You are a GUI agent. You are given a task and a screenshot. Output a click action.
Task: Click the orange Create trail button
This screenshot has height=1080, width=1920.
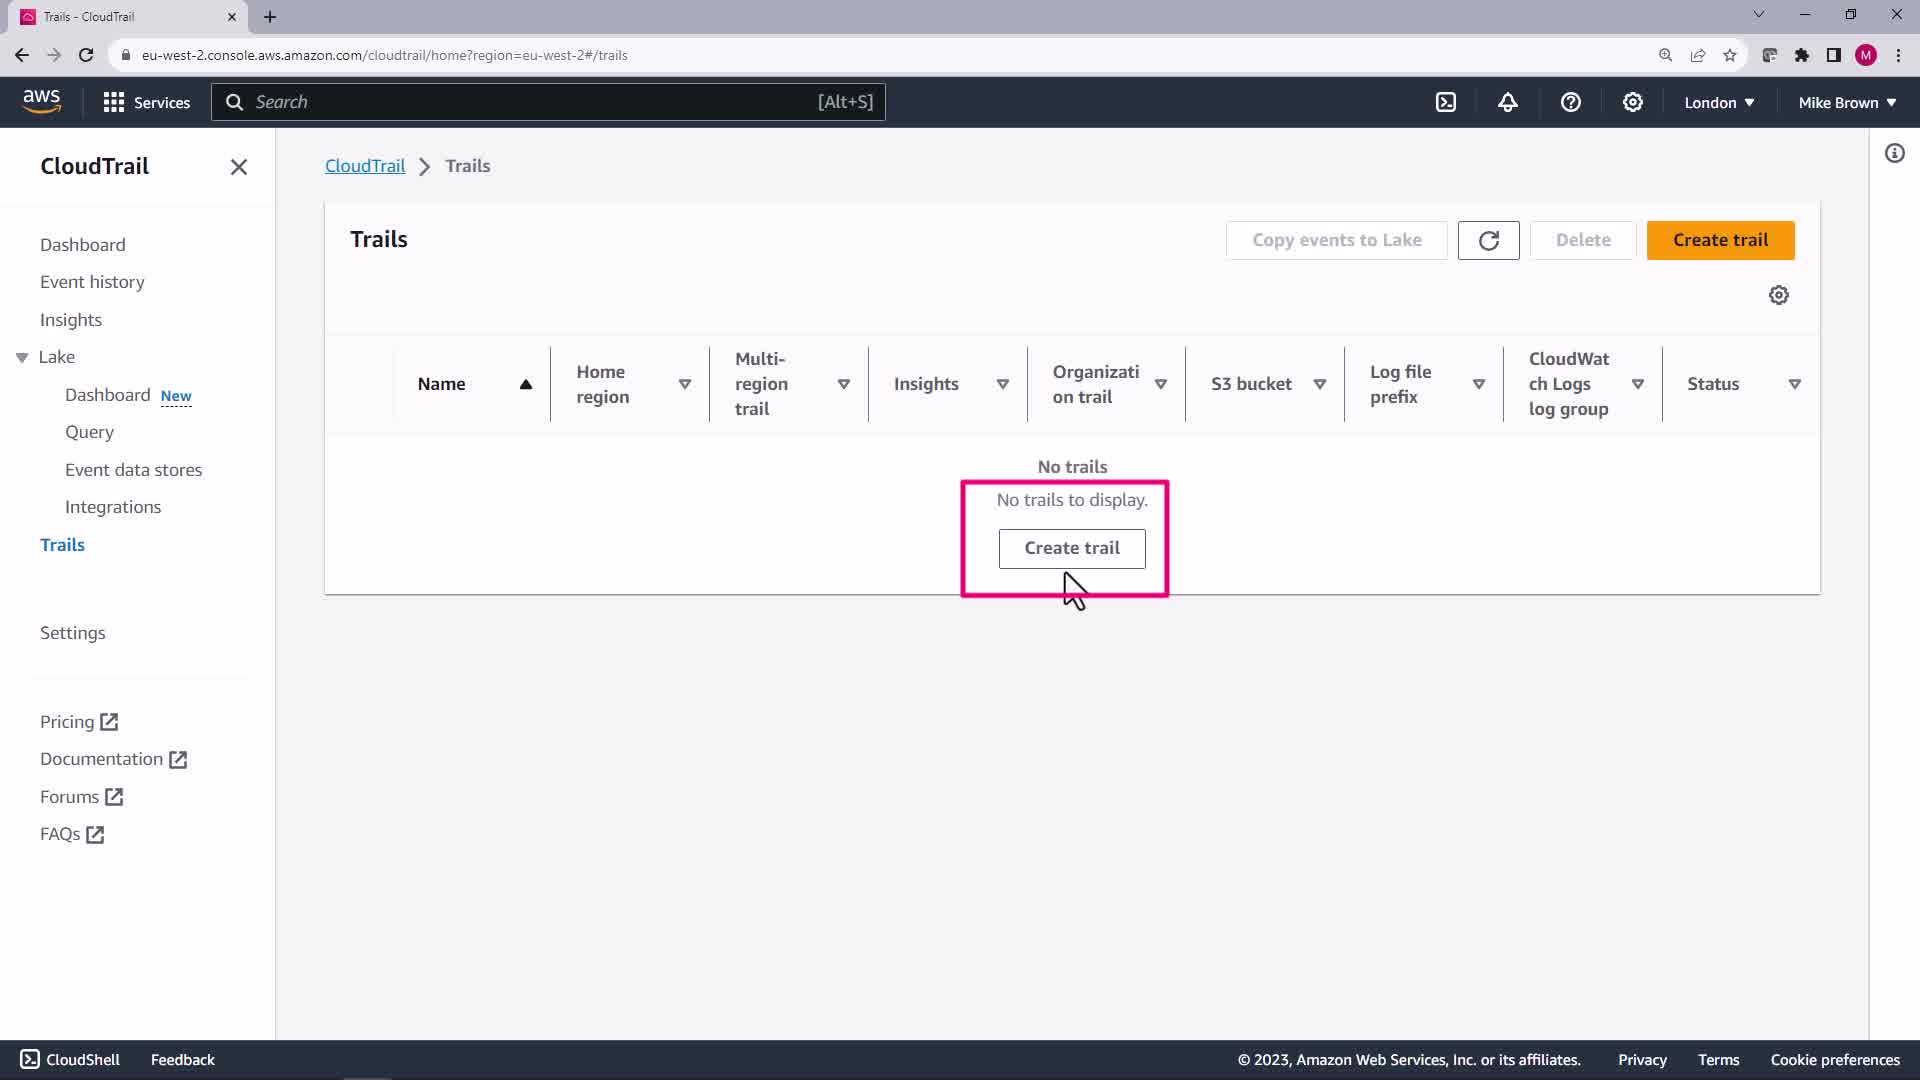click(1720, 240)
